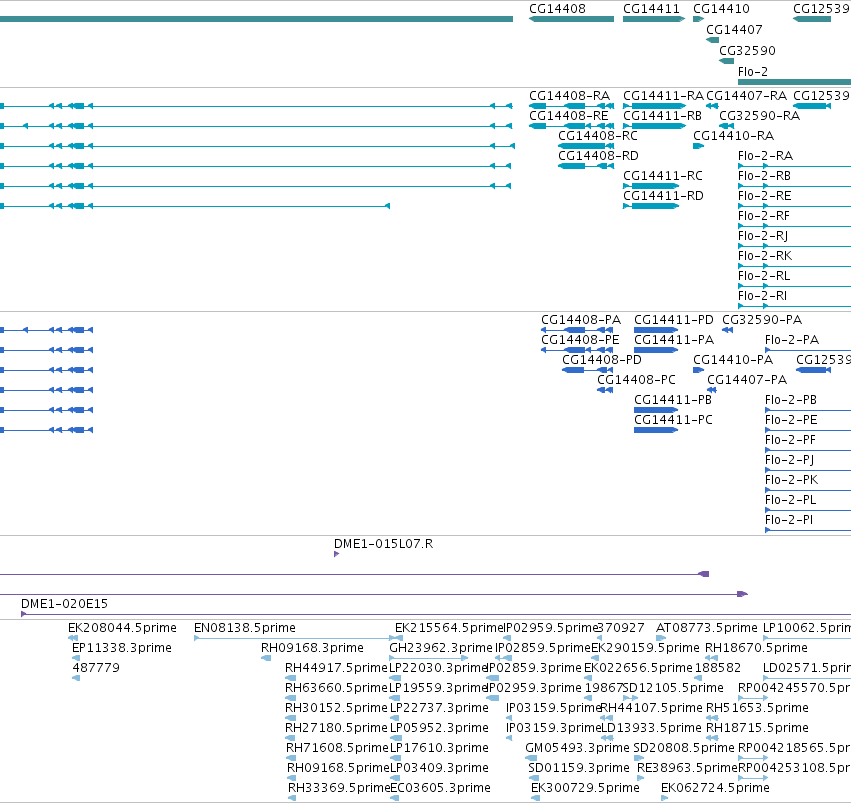The height and width of the screenshot is (803, 851).
Task: Select the teal CG14411 gene bar
Action: click(654, 19)
